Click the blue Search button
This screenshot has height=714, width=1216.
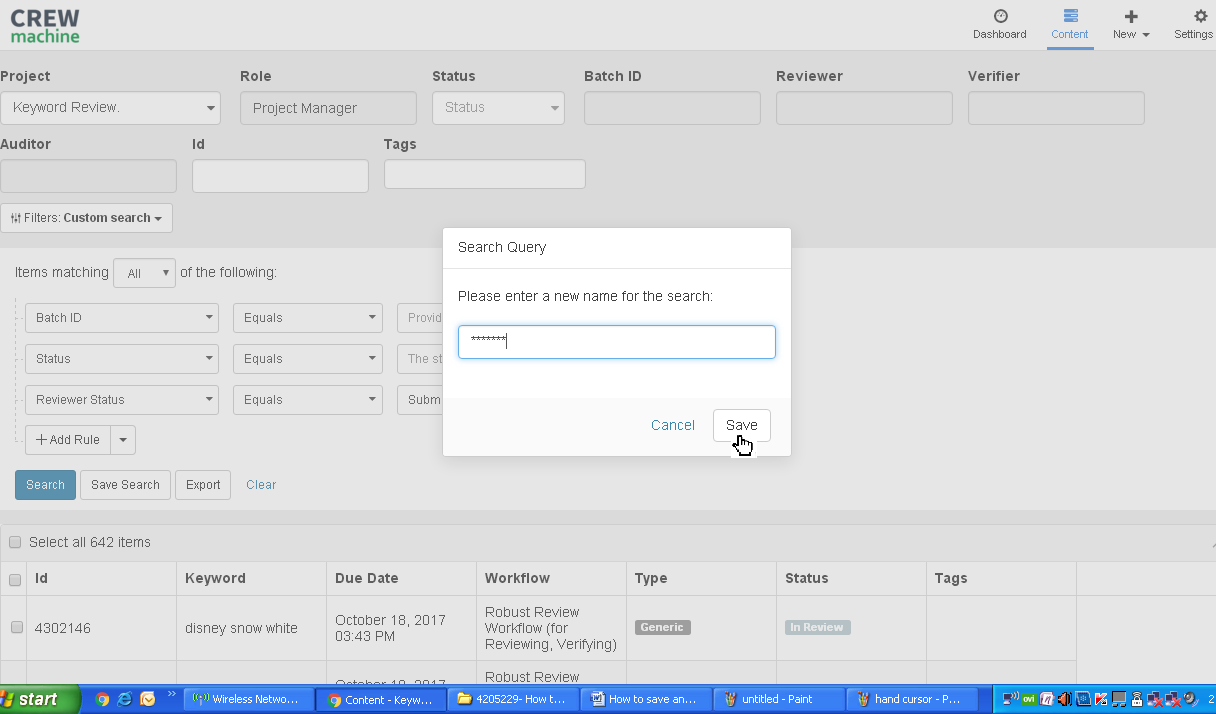[45, 485]
